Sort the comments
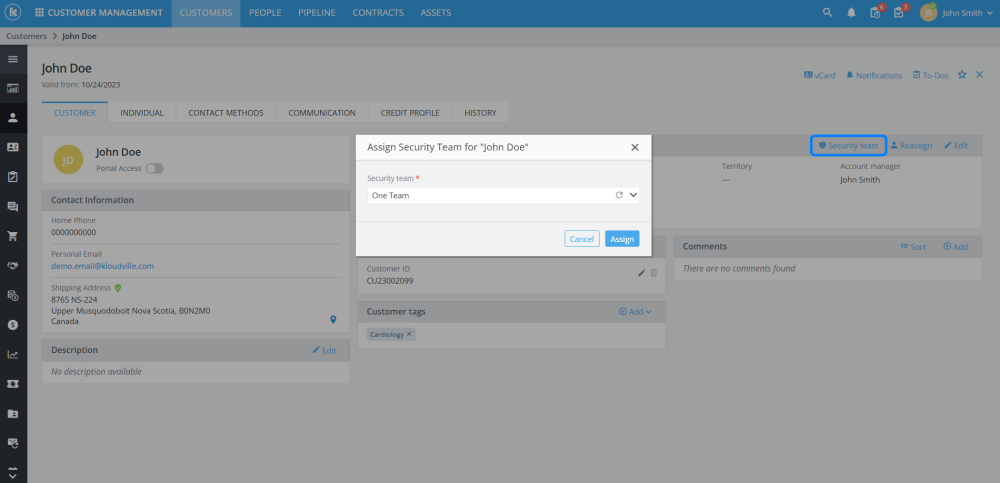The width and height of the screenshot is (1000, 483). (x=913, y=246)
